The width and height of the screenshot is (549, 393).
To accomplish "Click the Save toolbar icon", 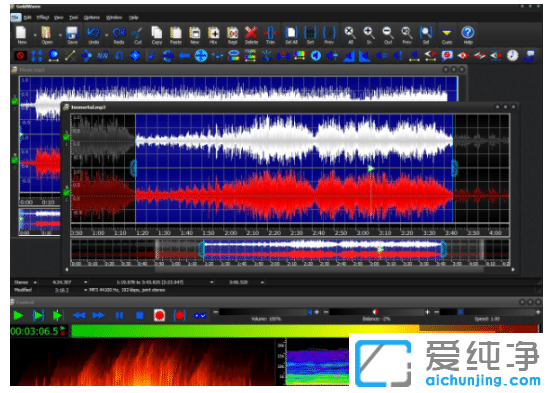I will 72,35.
